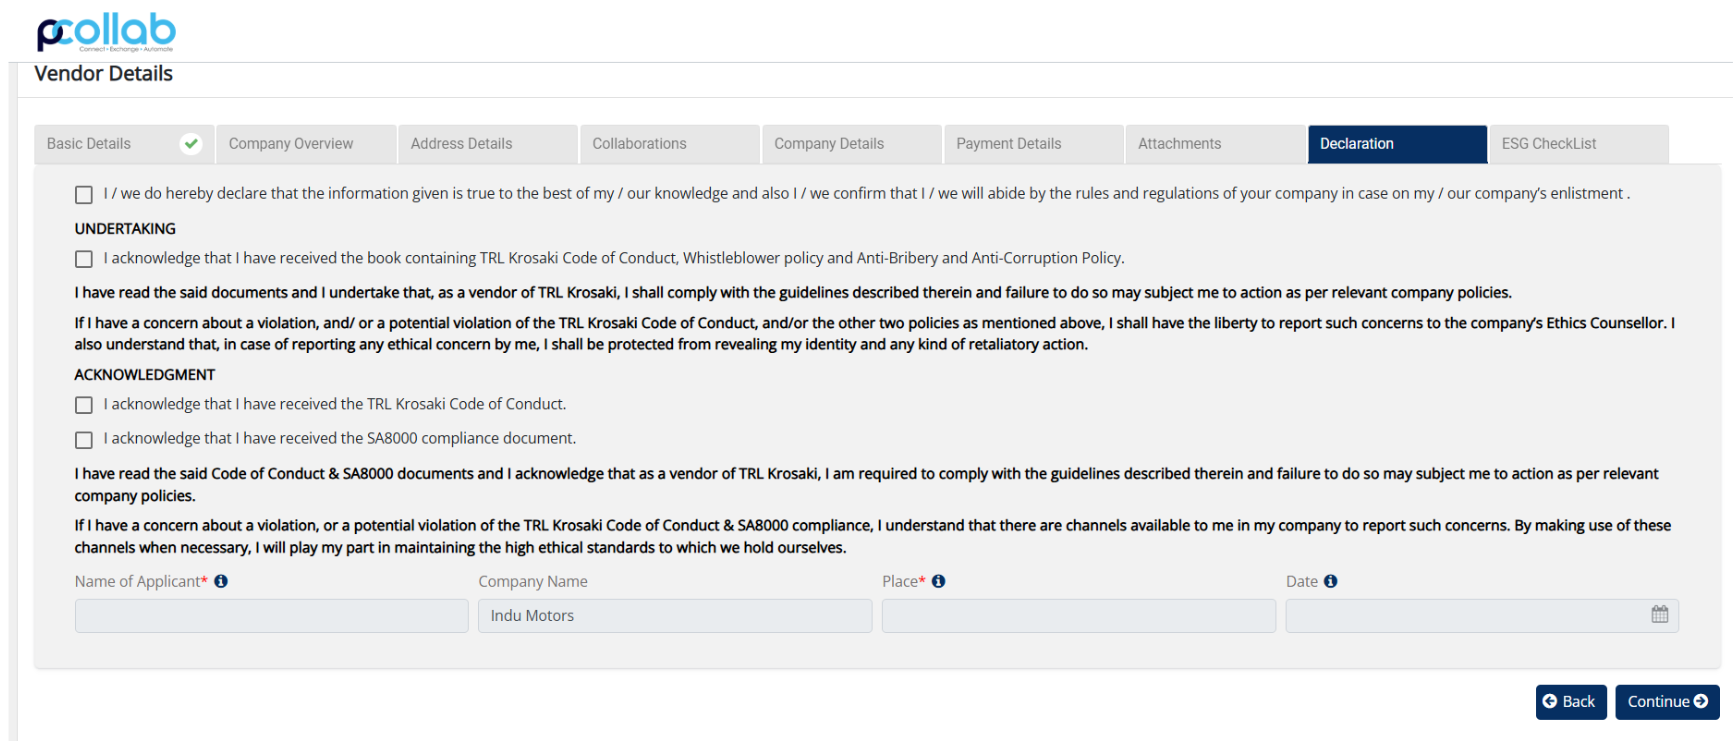Check the Whistleblower policy book acknowledgment
Screen dimensions: 1735x741
pos(84,259)
